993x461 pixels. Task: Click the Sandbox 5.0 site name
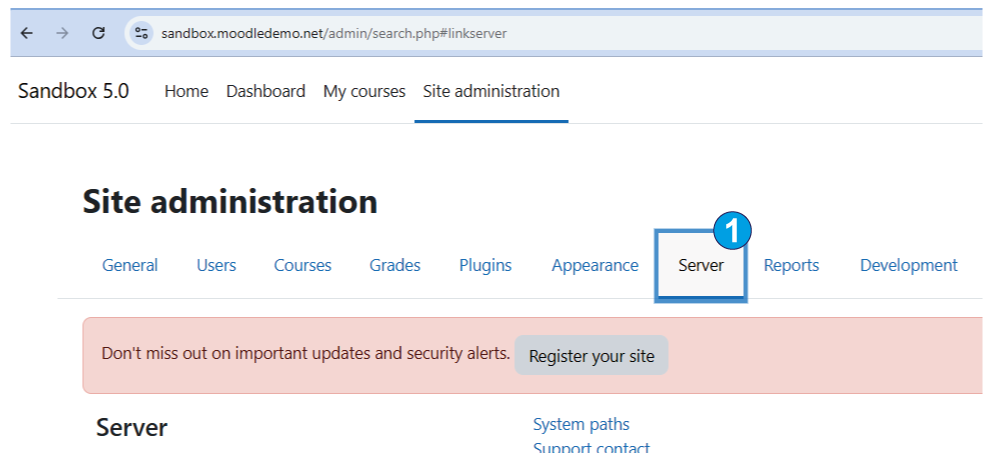(x=73, y=91)
